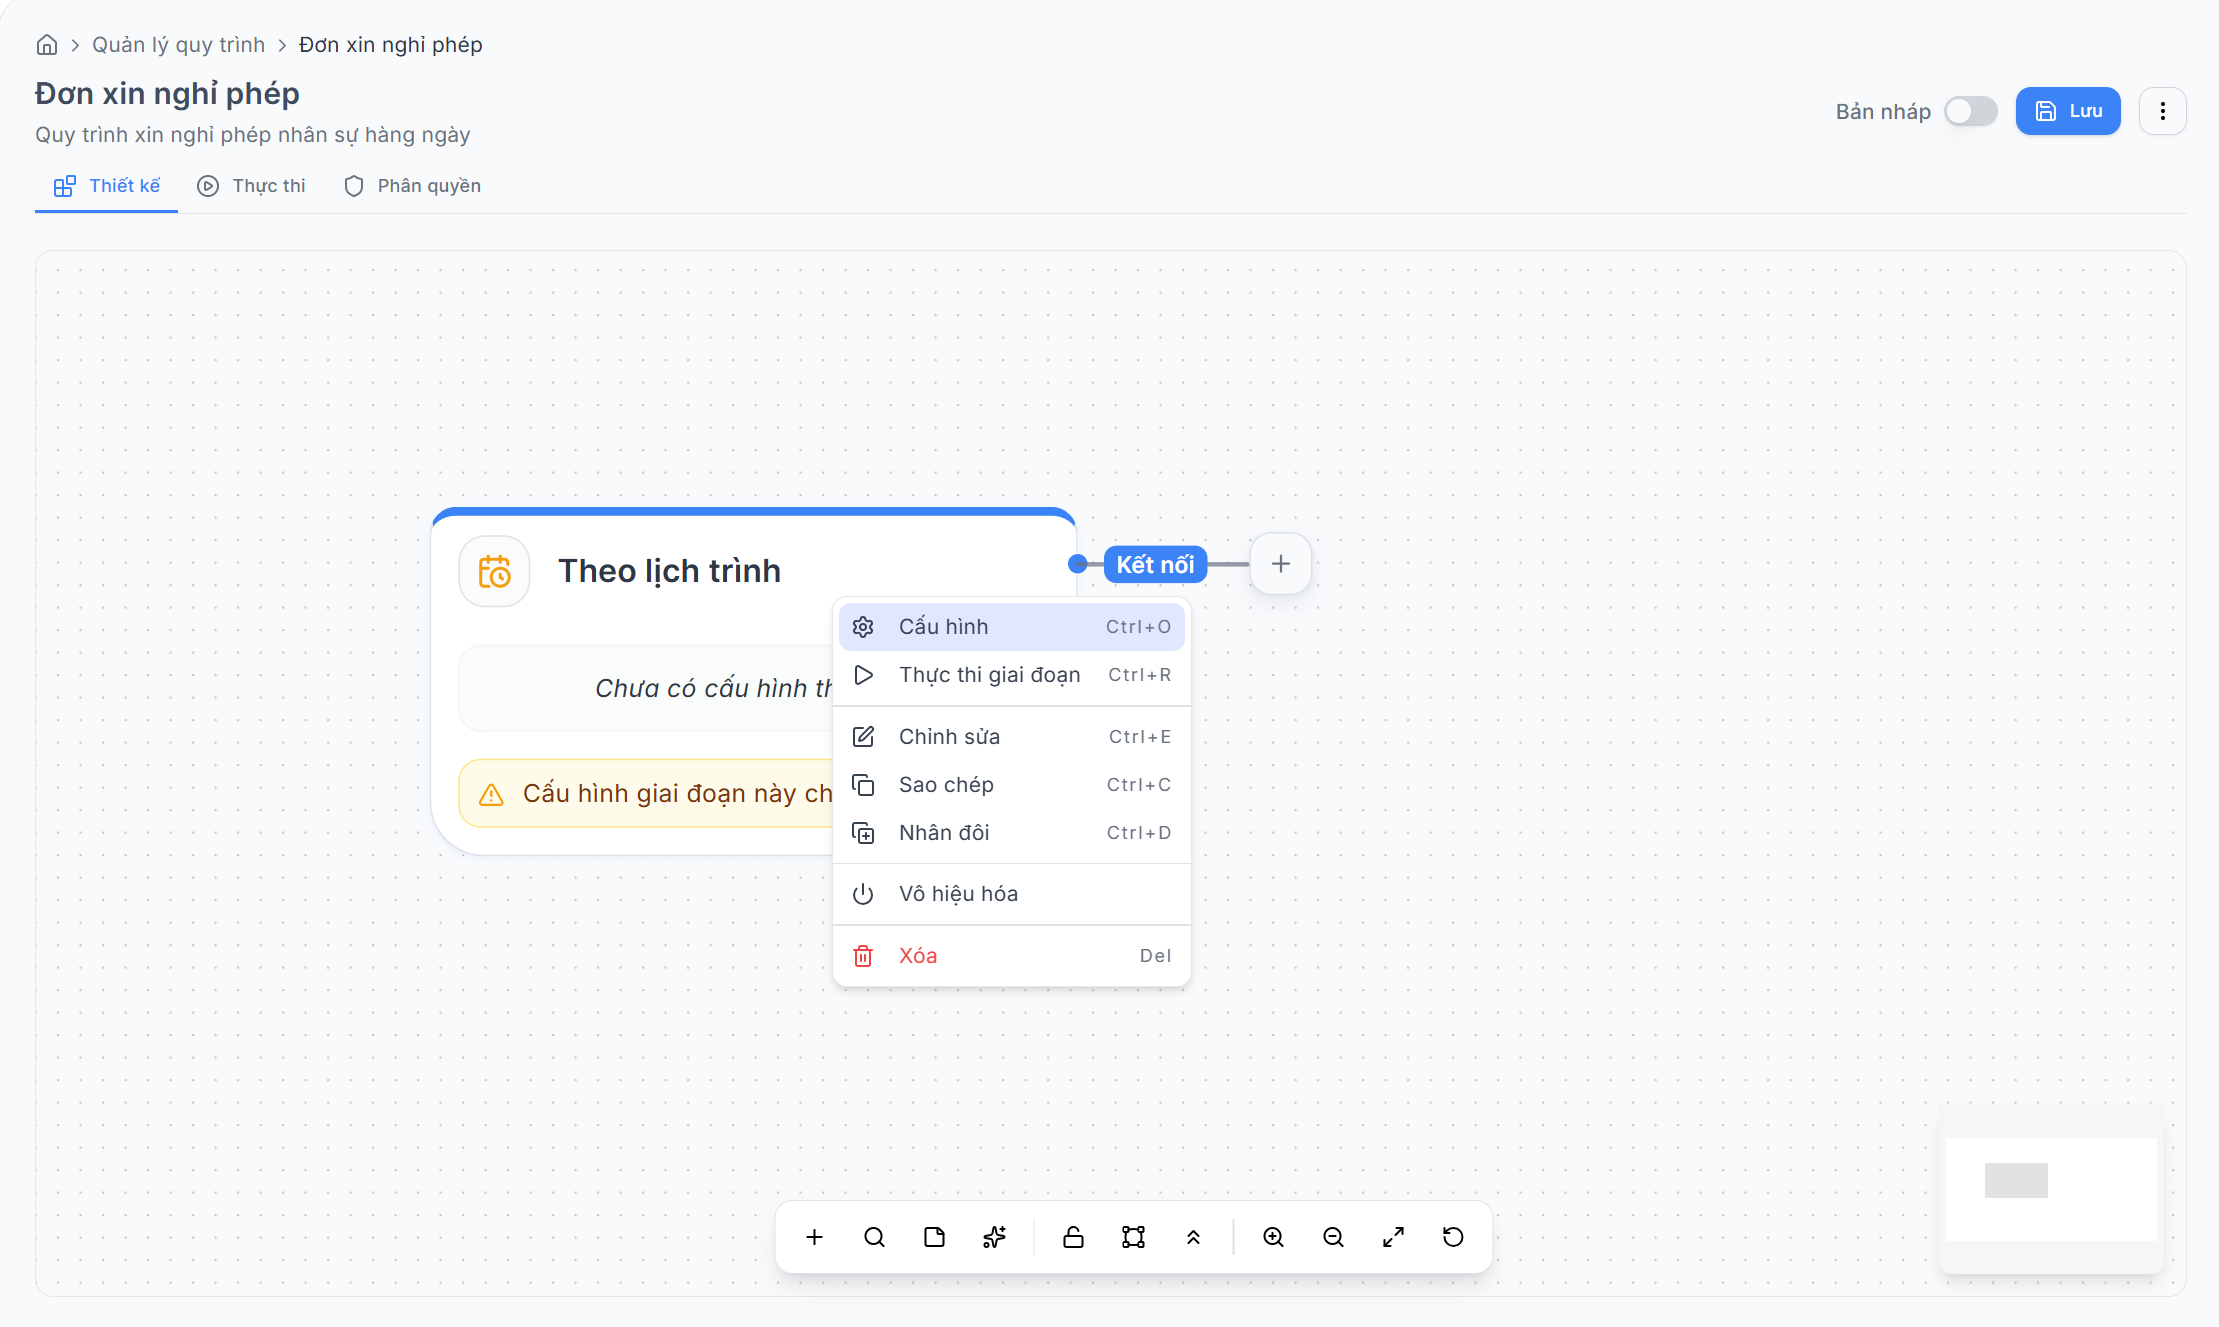Toggle the canvas lock icon
The image size is (2219, 1327).
1073,1237
